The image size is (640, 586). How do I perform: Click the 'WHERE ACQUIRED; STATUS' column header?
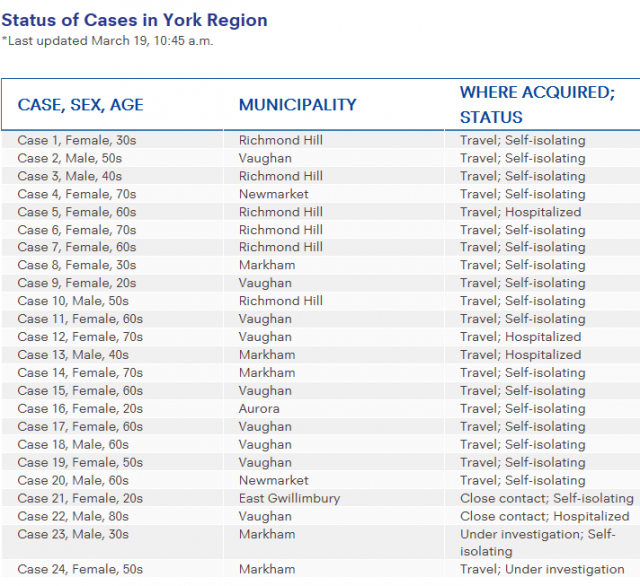tap(537, 105)
